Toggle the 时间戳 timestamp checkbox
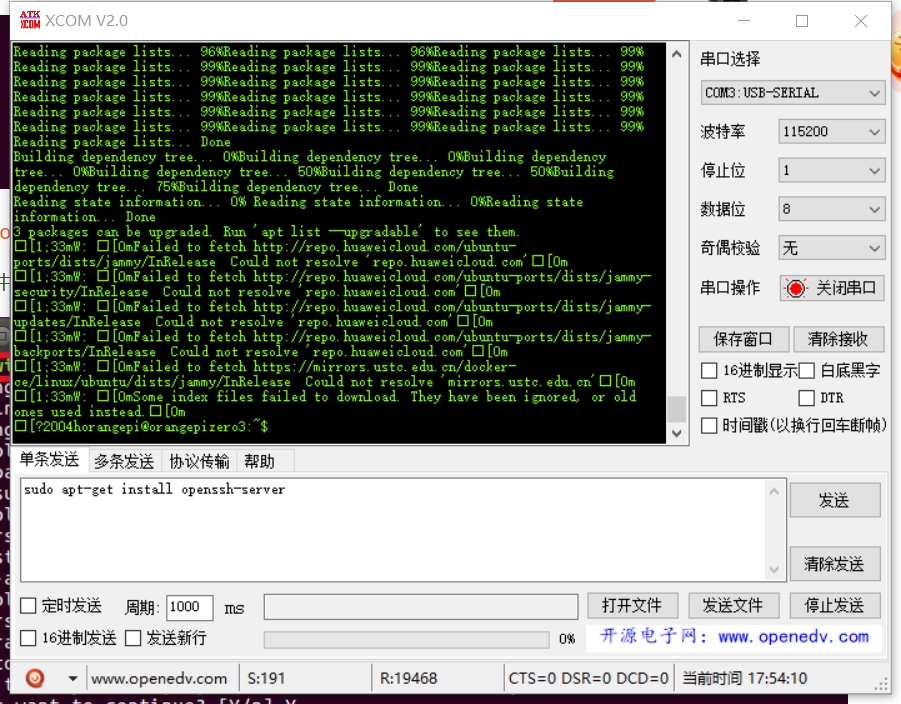Image resolution: width=901 pixels, height=704 pixels. click(x=709, y=425)
